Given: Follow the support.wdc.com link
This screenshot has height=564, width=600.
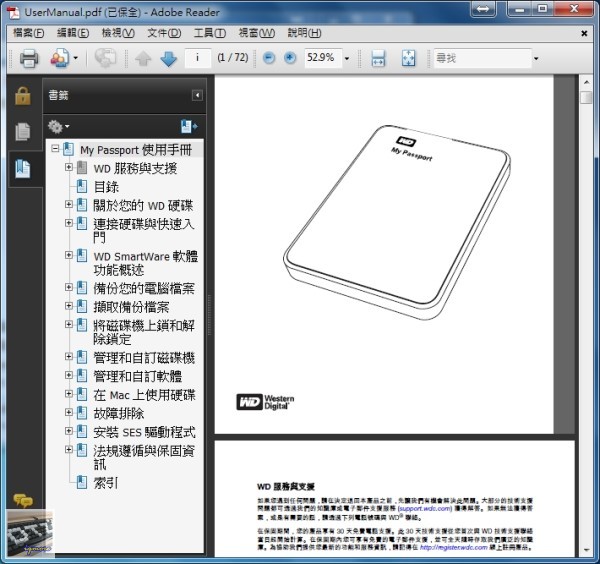Looking at the screenshot, I should [x=425, y=509].
